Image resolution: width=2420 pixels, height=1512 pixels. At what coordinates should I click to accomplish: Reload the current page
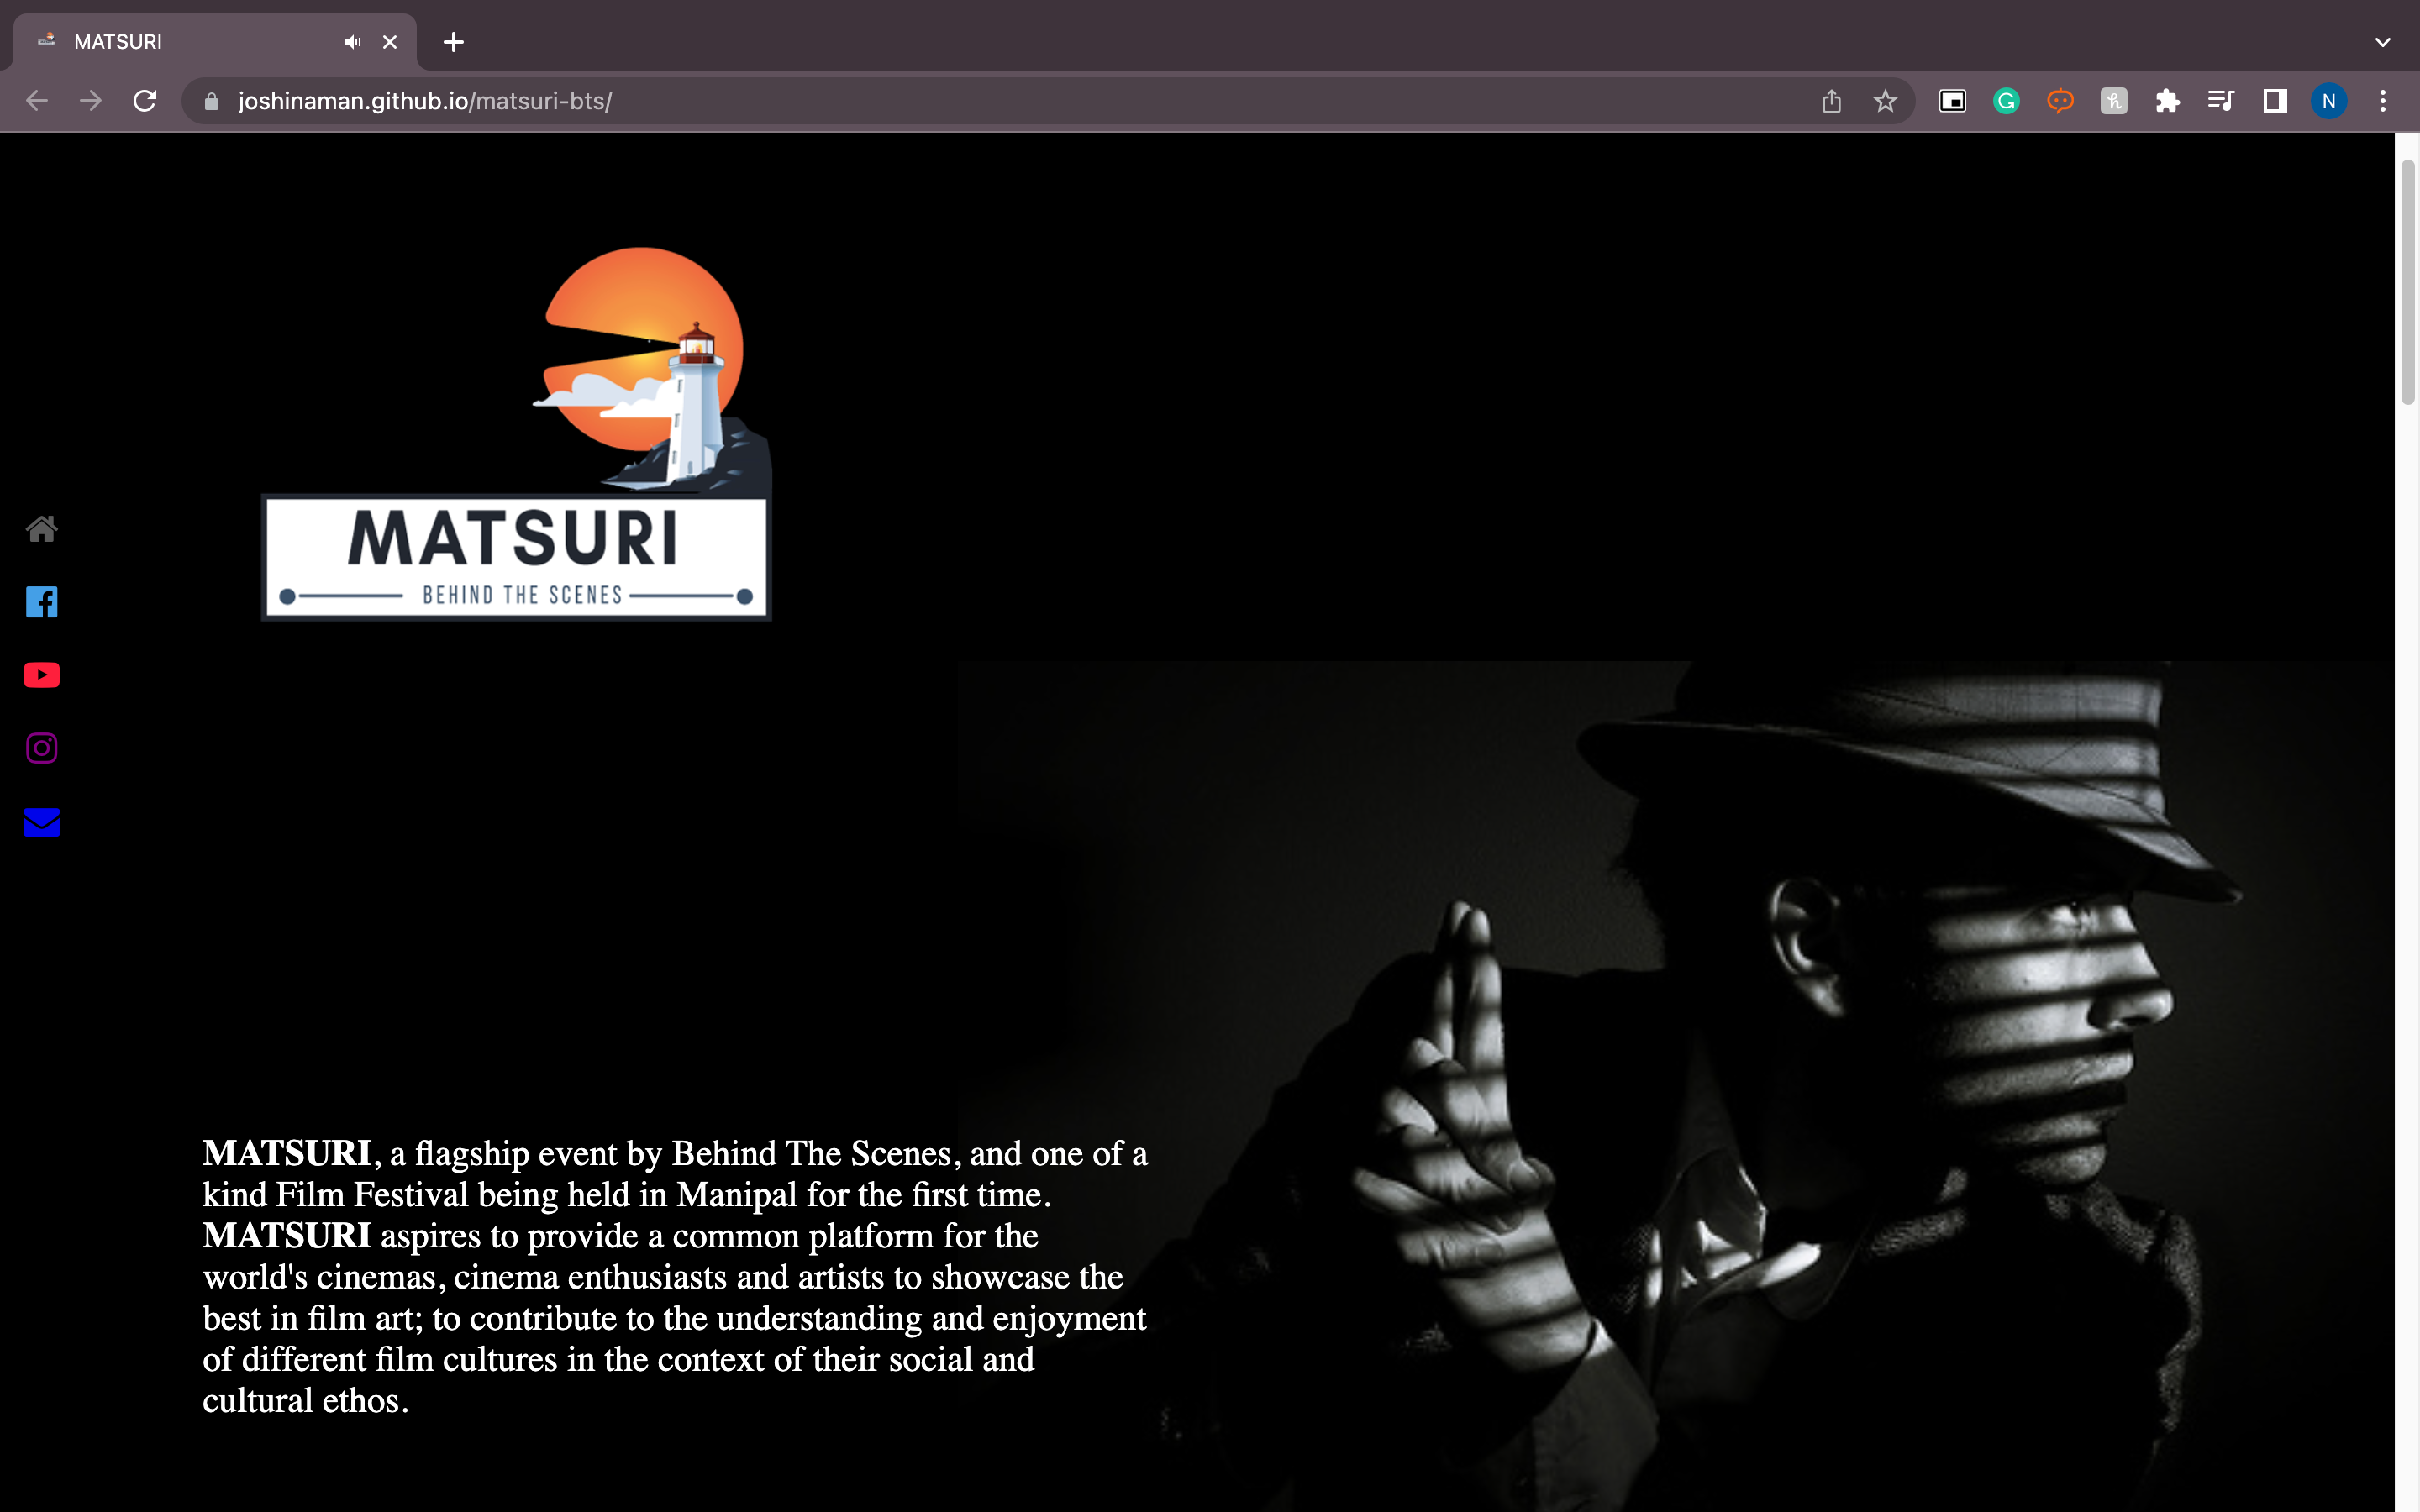145,101
